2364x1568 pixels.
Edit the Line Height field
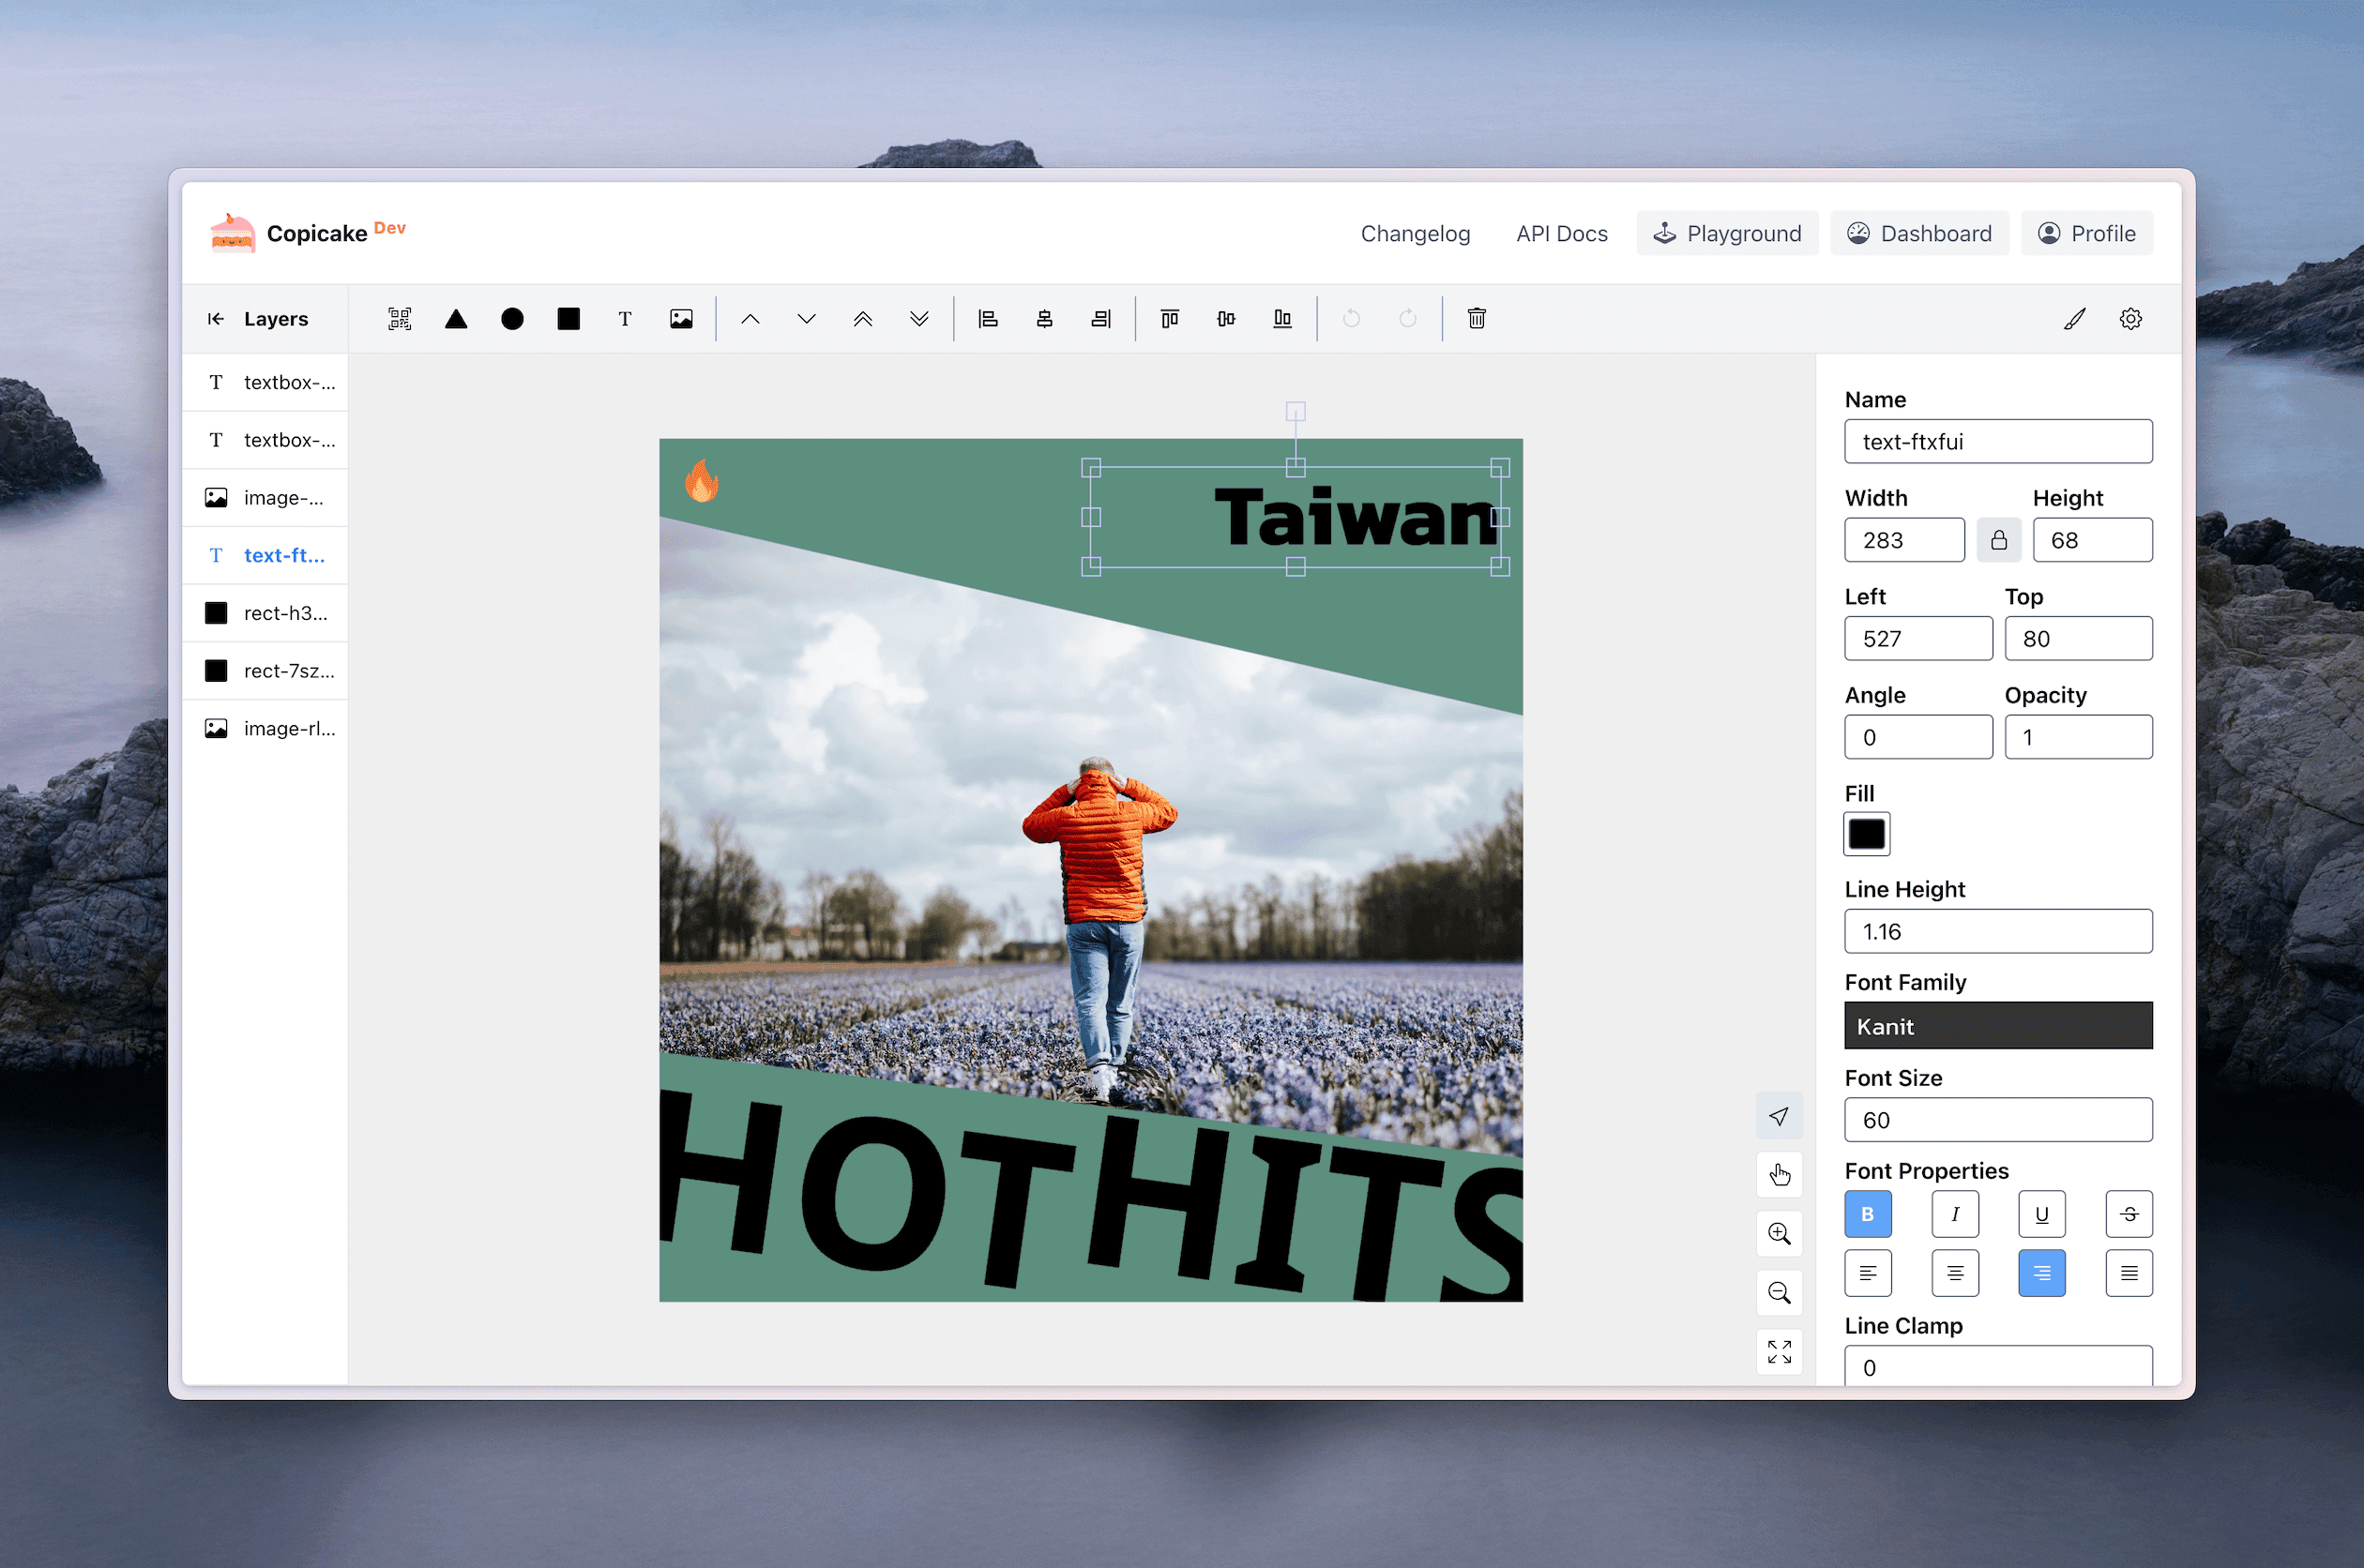tap(1998, 931)
